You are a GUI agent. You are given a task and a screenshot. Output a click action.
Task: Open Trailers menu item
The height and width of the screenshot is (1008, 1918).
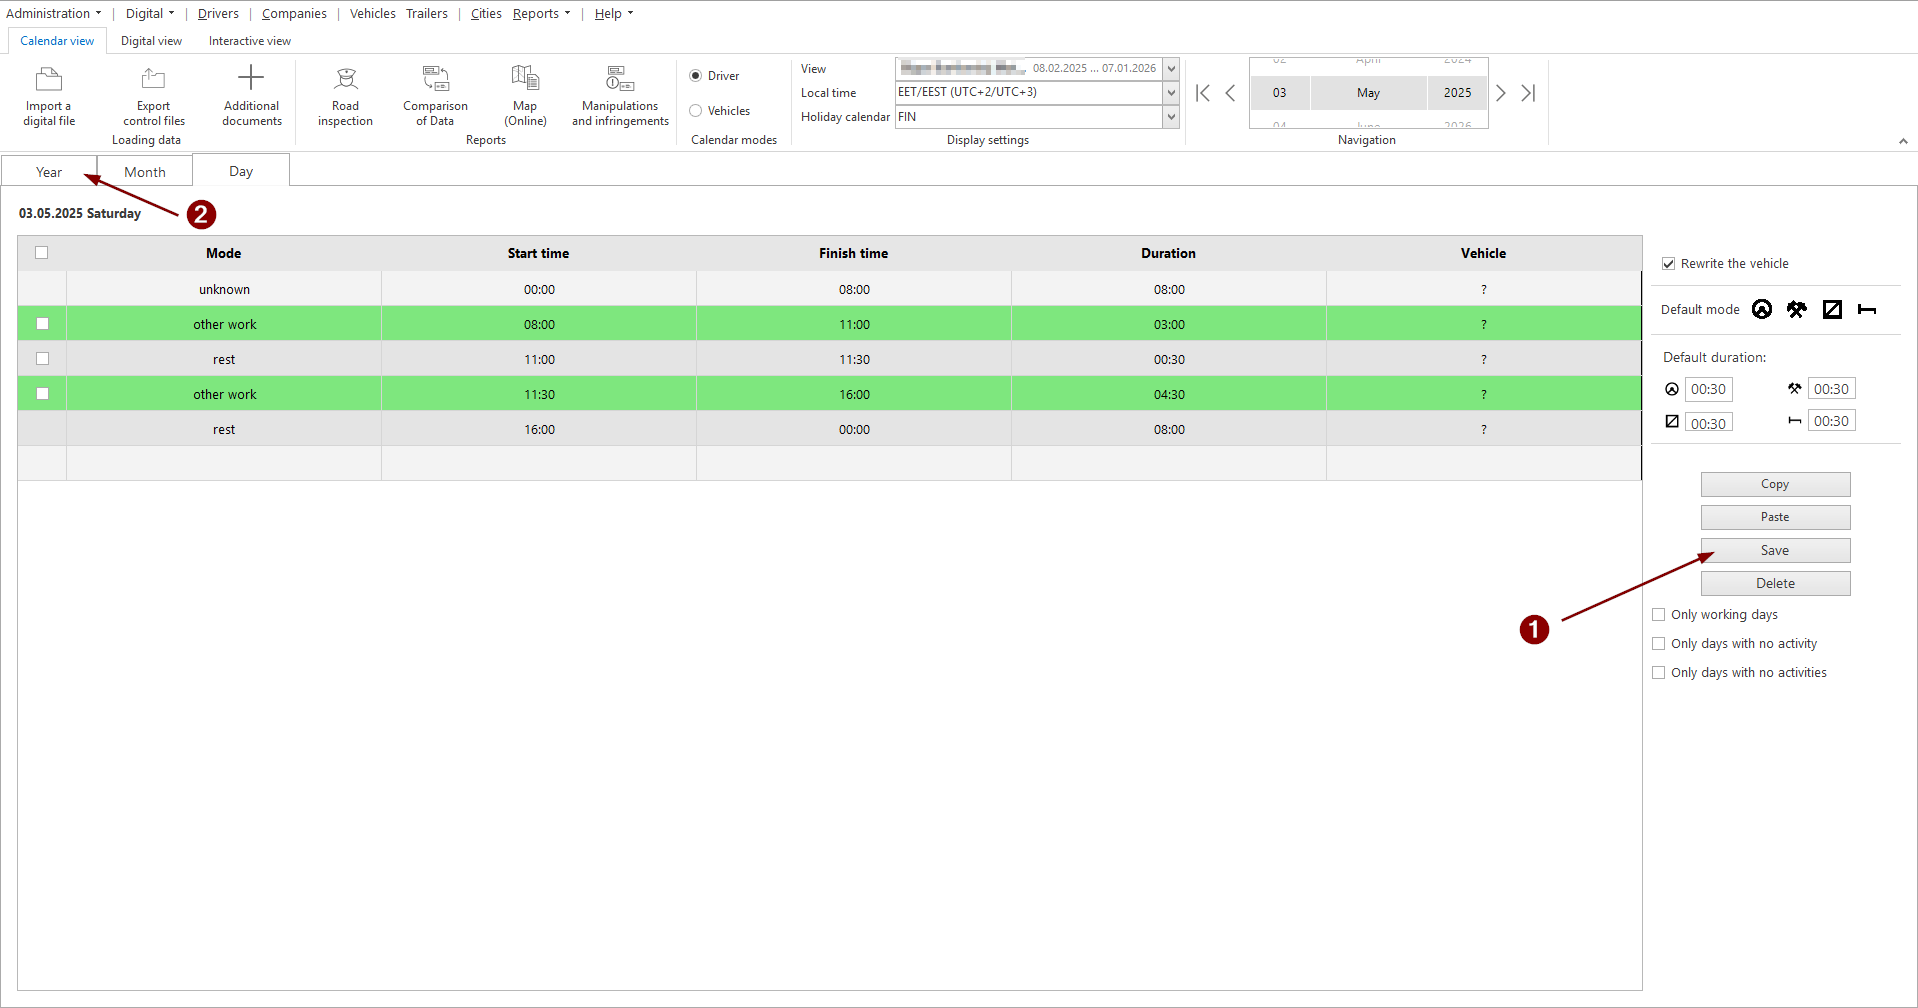(427, 13)
